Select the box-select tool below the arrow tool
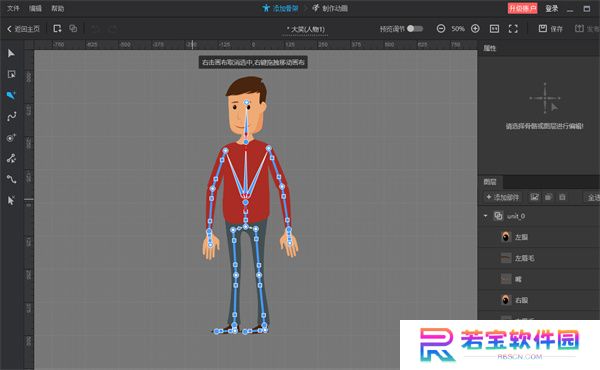The height and width of the screenshot is (370, 600). click(11, 74)
